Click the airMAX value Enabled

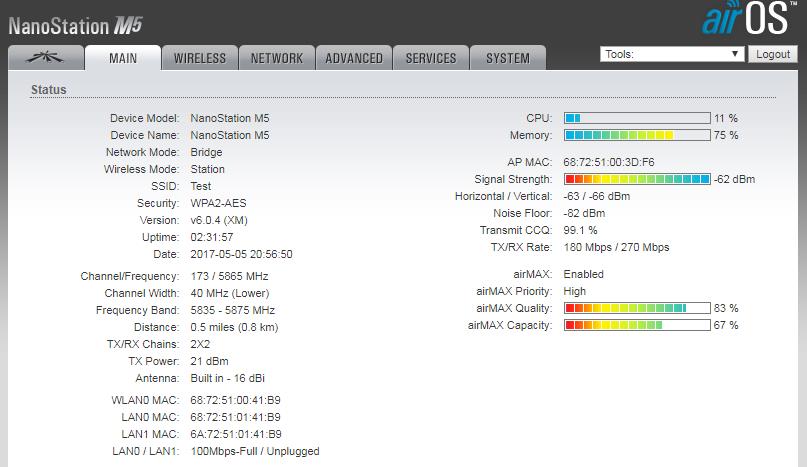tap(583, 274)
